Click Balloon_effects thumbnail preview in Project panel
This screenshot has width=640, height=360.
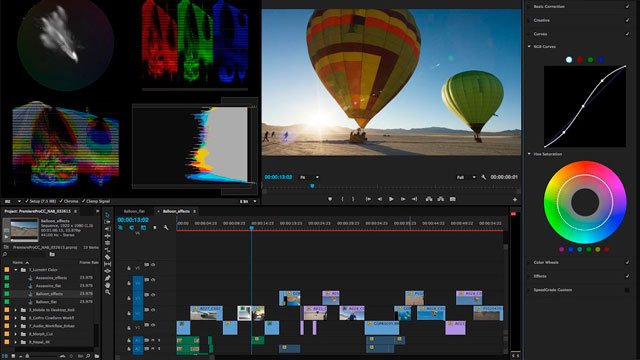point(24,229)
